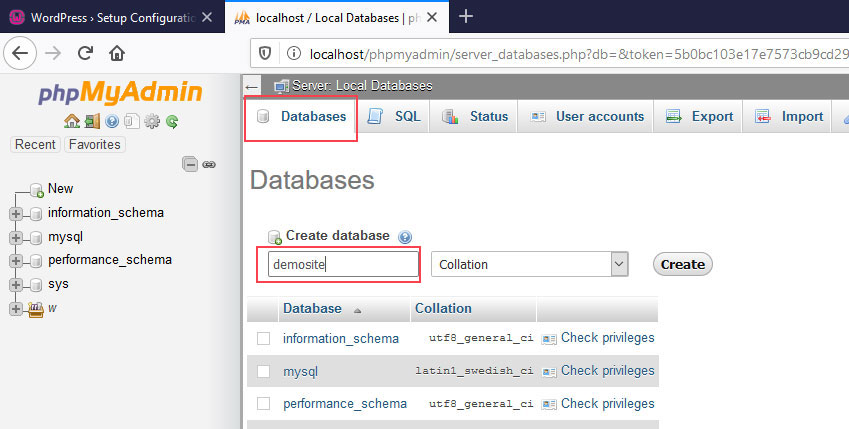Click browser home button icon

pyautogui.click(x=117, y=53)
